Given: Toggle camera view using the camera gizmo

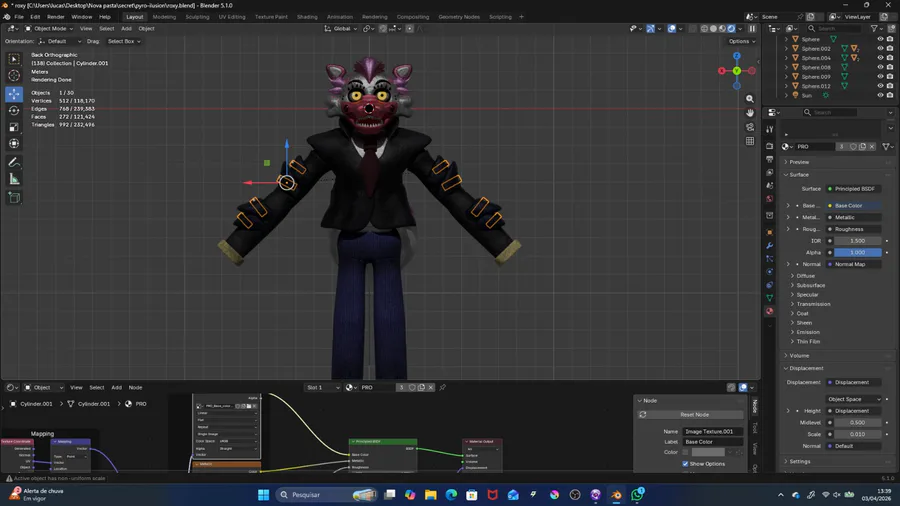Looking at the screenshot, I should 750,127.
